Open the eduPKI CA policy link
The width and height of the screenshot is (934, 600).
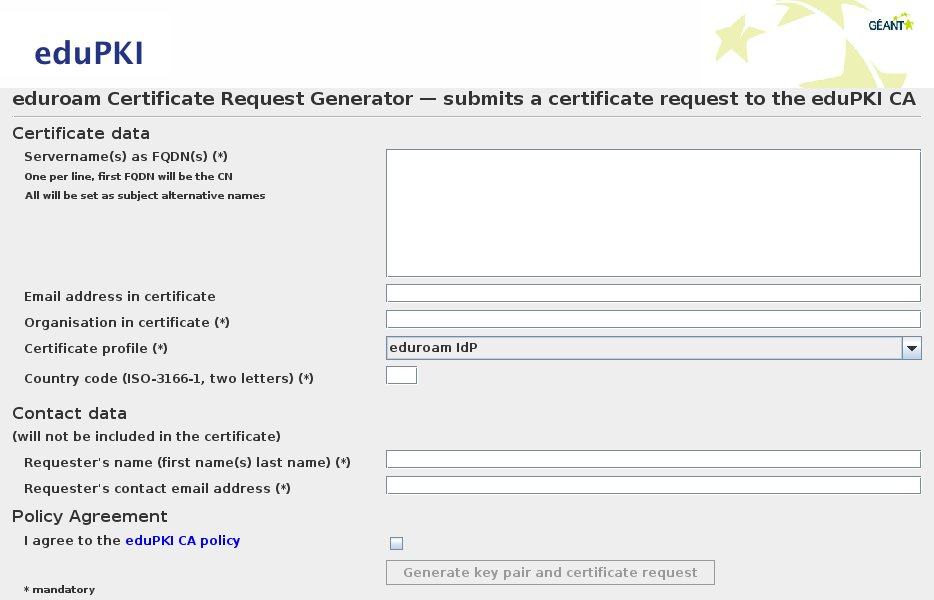[182, 540]
